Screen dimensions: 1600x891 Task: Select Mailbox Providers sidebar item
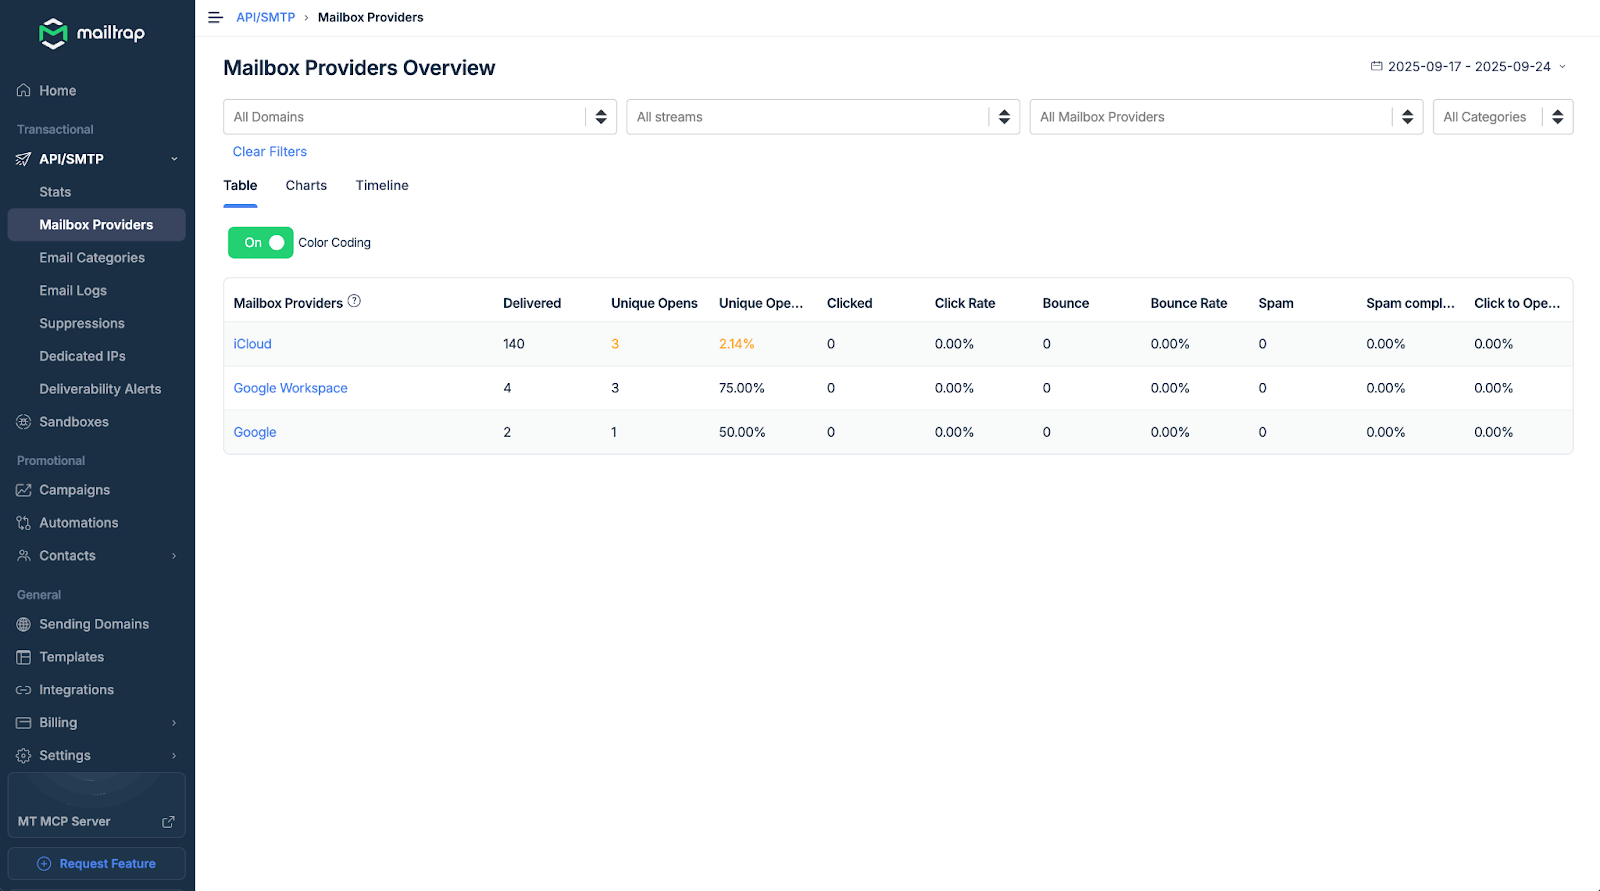click(x=96, y=225)
